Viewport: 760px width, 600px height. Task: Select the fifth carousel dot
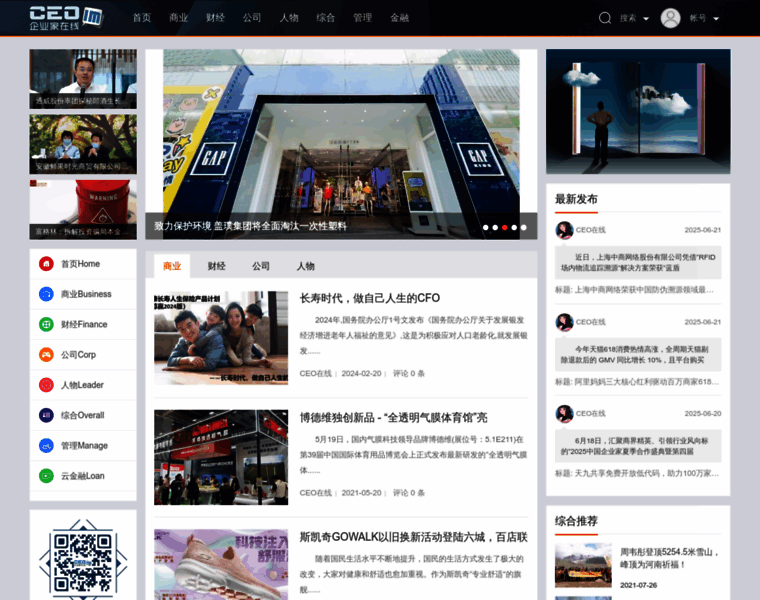coord(523,227)
